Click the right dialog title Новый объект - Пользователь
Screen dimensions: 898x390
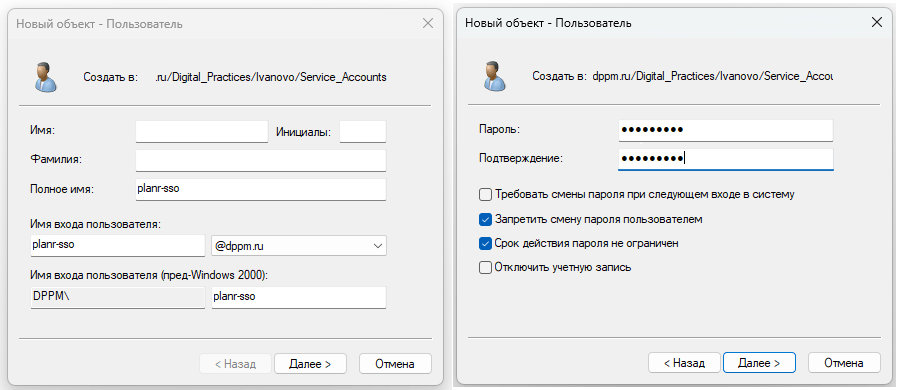[548, 23]
